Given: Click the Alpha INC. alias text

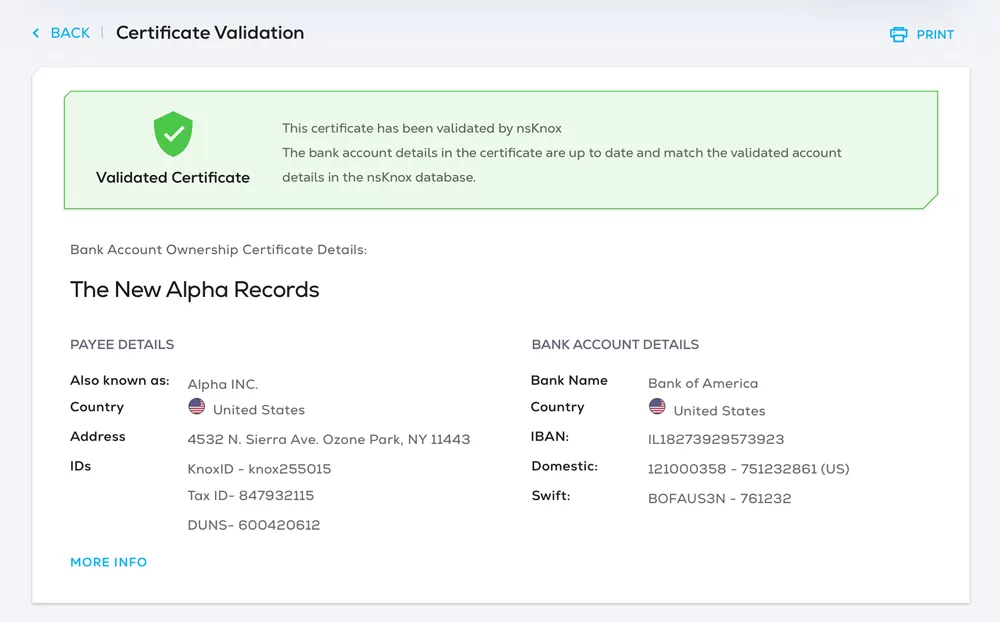Looking at the screenshot, I should (223, 384).
